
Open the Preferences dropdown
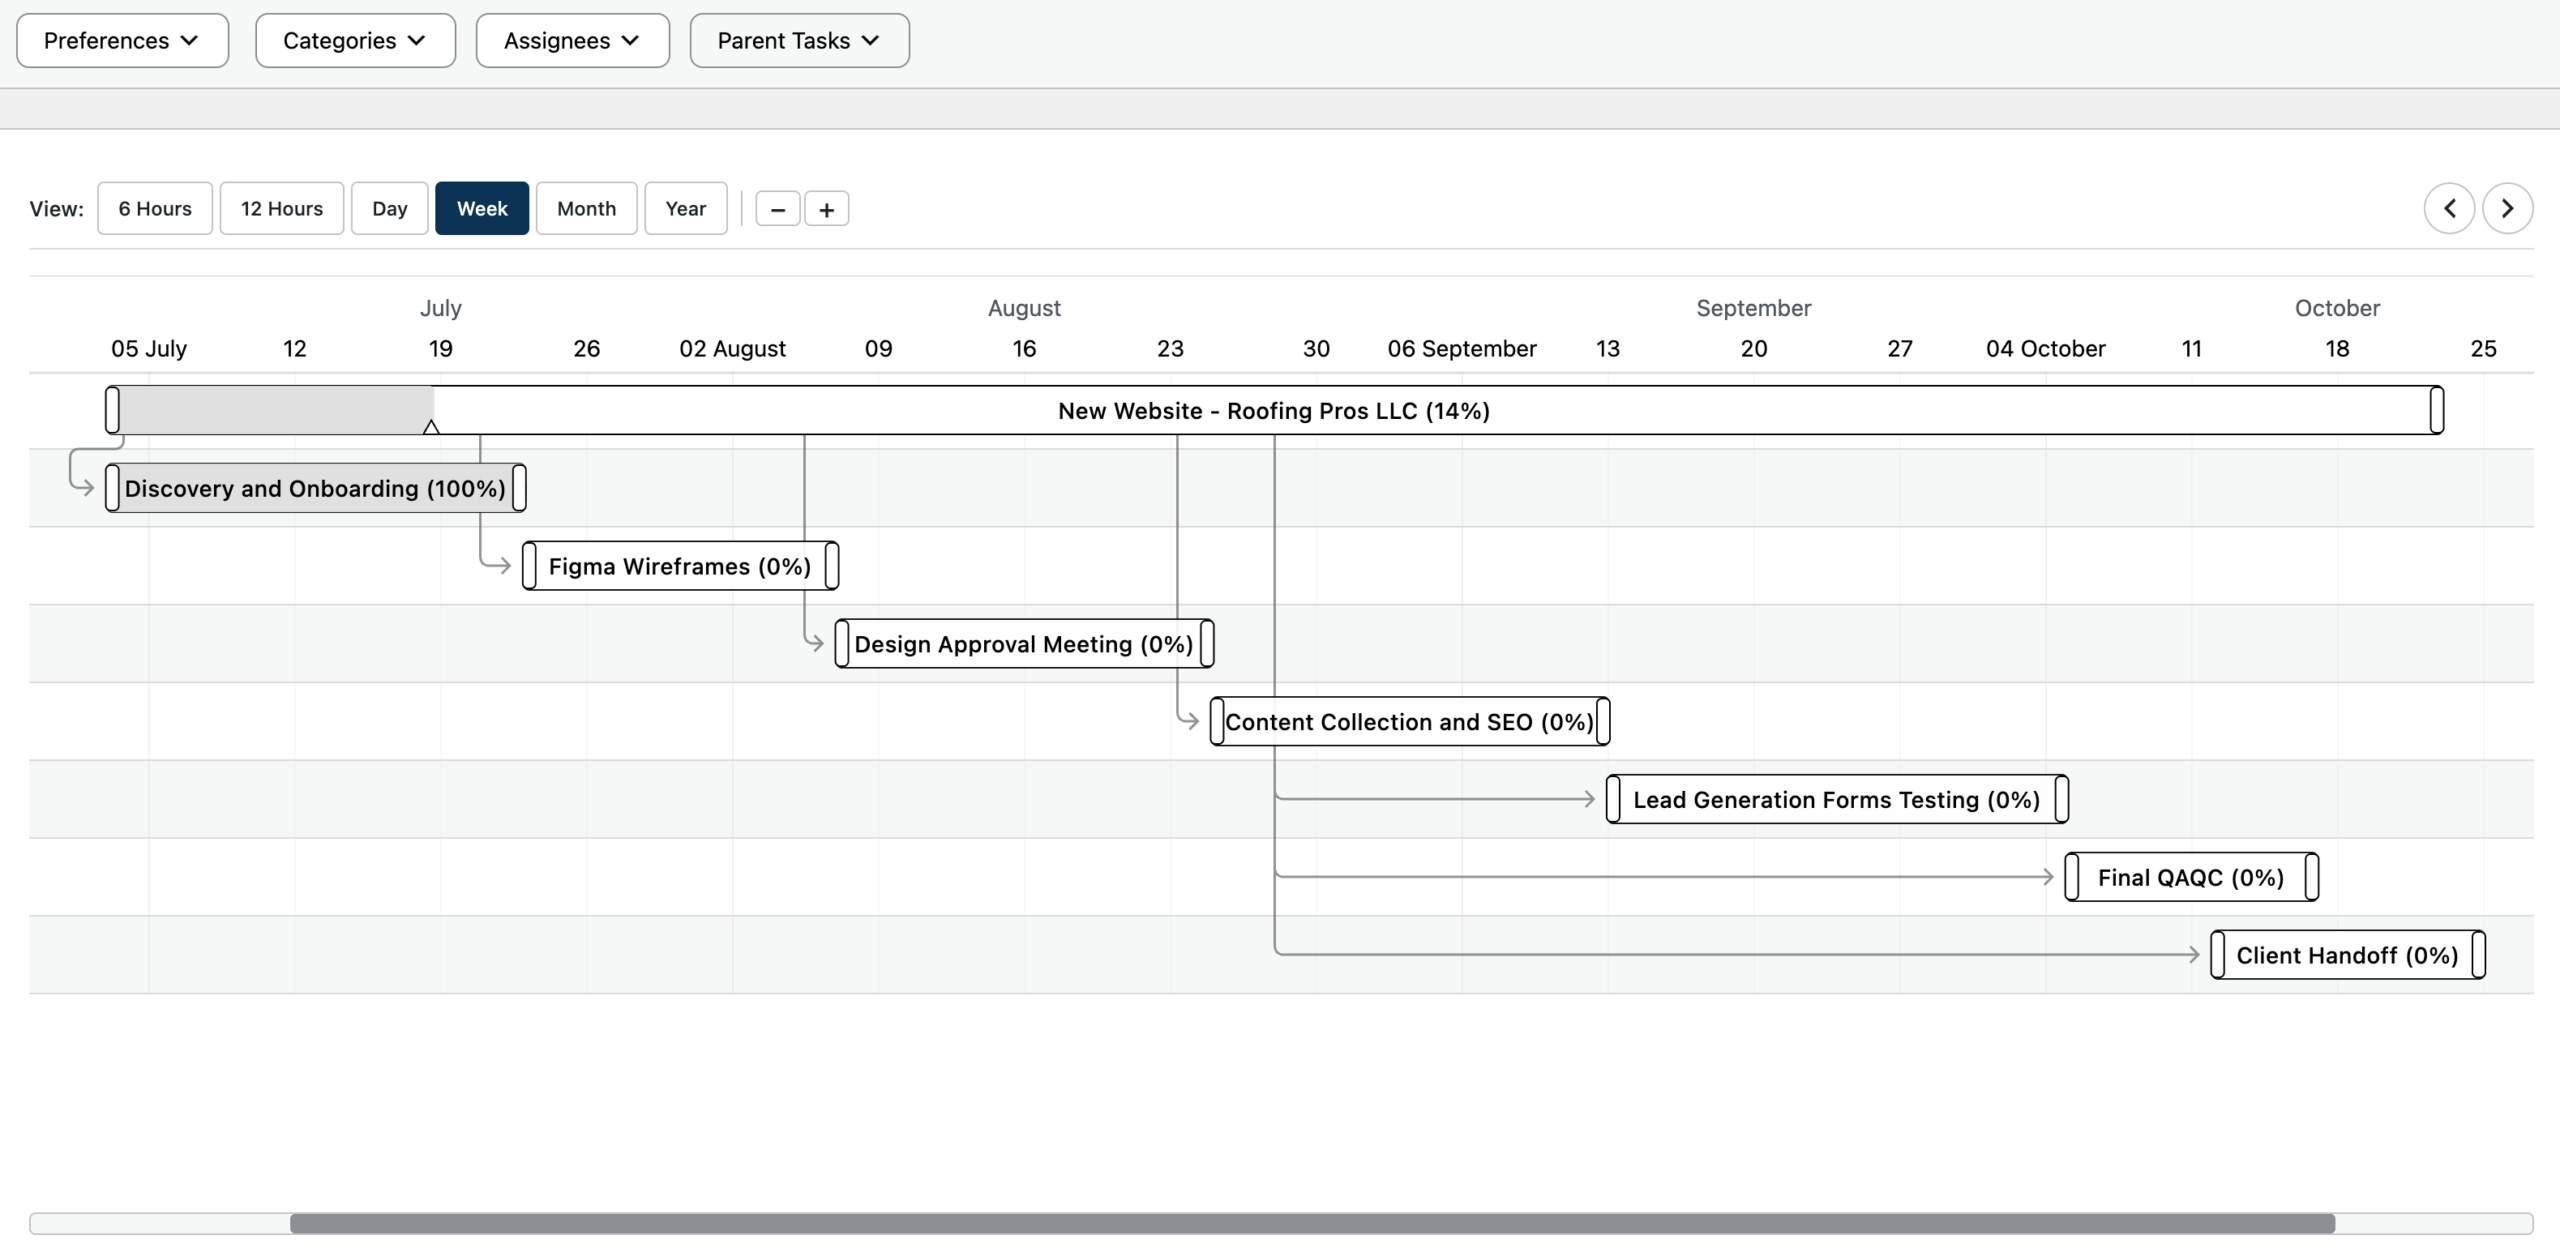(122, 41)
